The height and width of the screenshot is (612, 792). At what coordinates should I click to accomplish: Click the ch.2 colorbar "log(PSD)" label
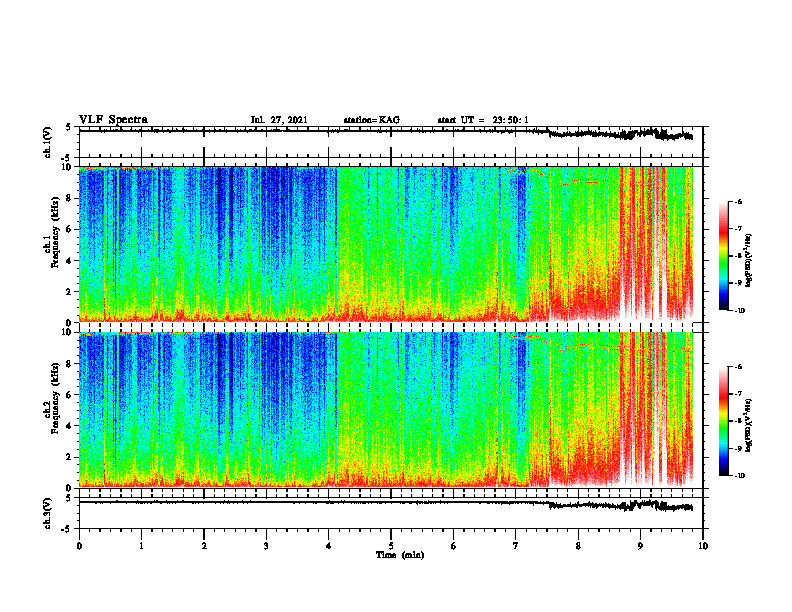click(749, 426)
